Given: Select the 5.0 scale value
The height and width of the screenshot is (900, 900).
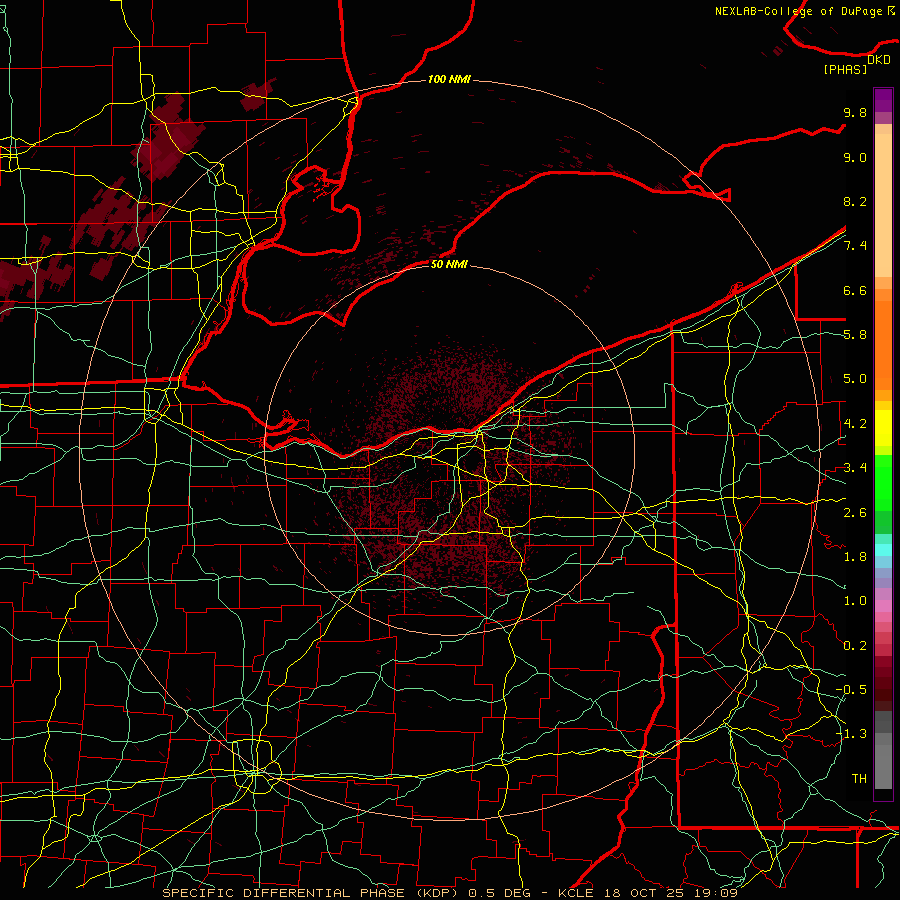Looking at the screenshot, I should point(855,379).
